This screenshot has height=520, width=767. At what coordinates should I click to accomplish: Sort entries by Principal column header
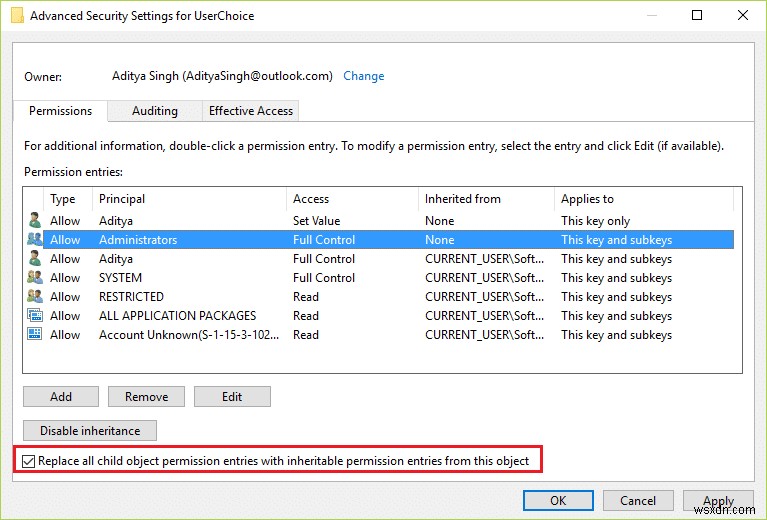tap(122, 199)
